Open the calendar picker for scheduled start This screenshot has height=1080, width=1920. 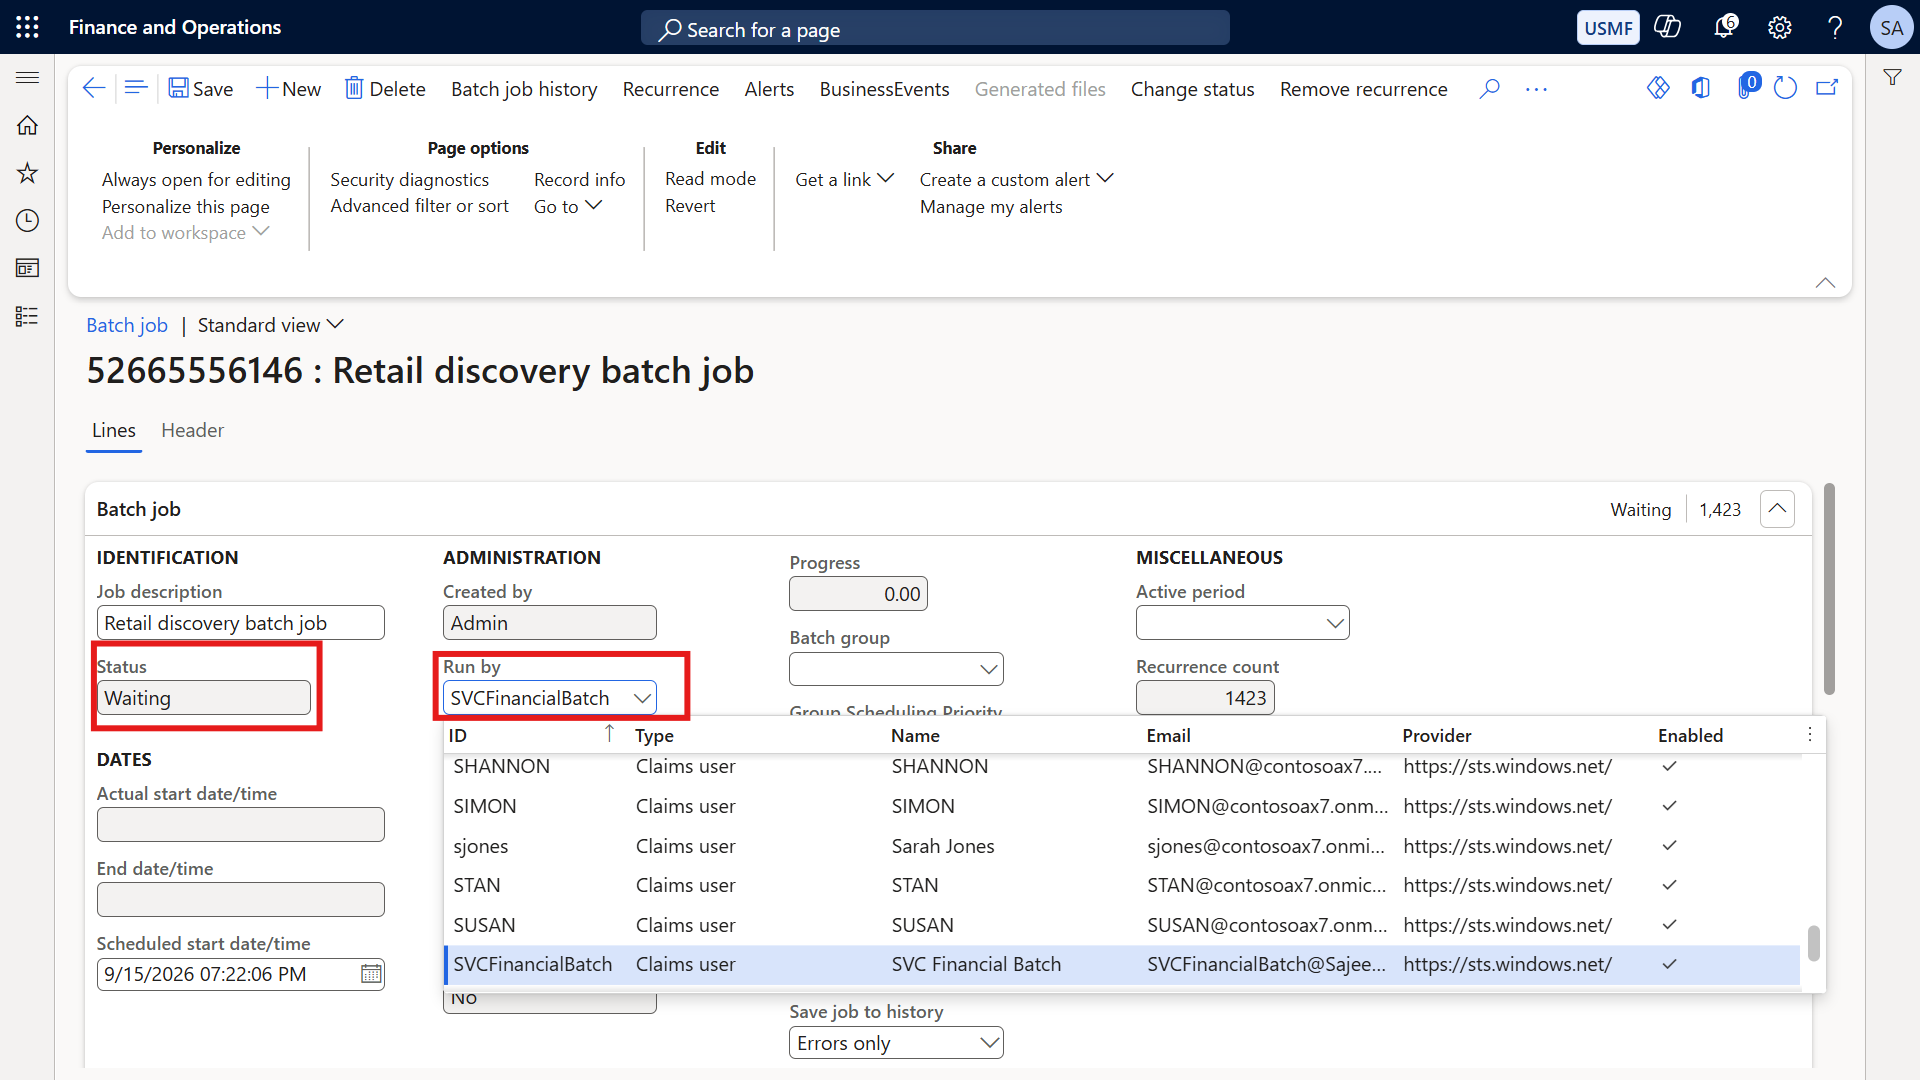coord(371,974)
